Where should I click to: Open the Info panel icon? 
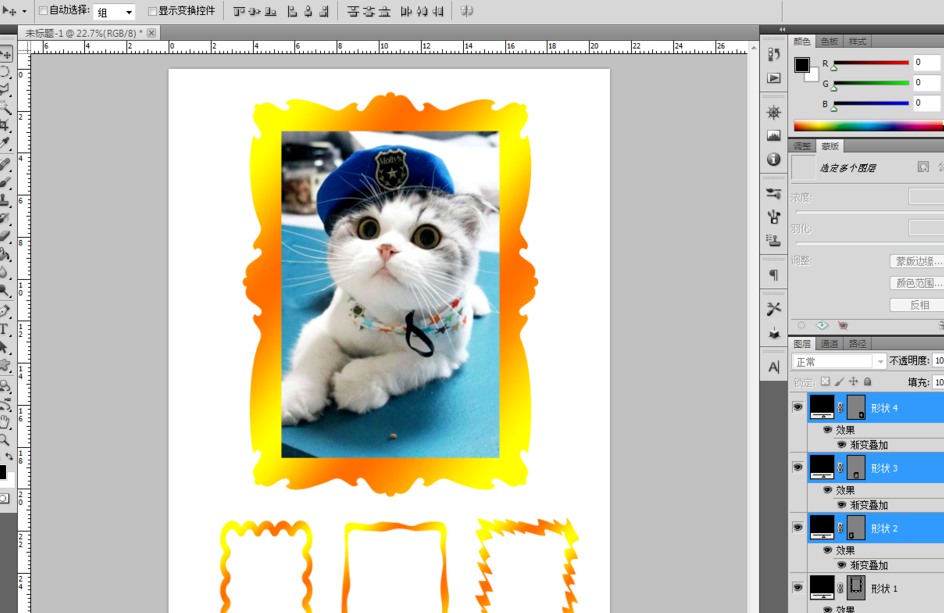pyautogui.click(x=774, y=159)
